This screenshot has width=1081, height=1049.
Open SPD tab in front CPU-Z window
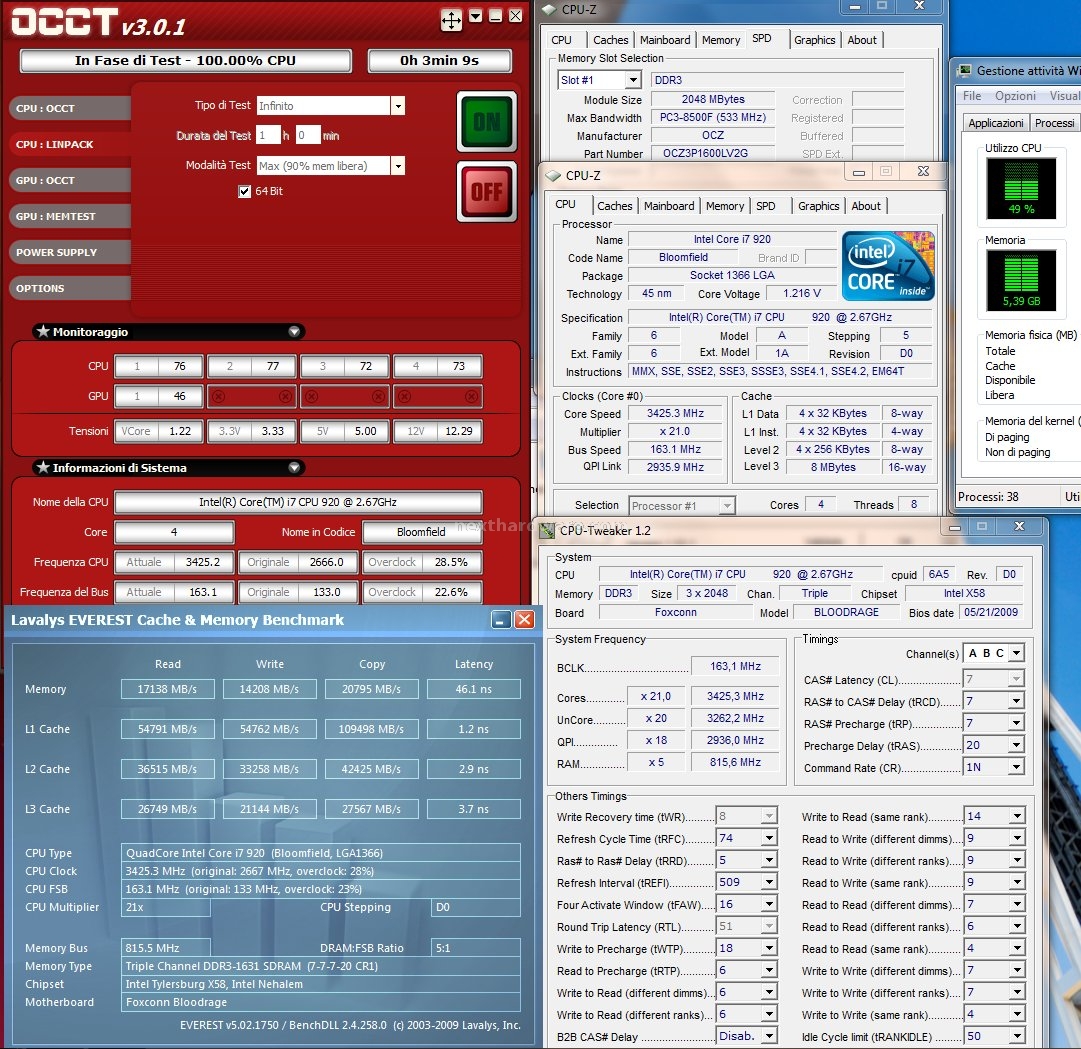click(766, 206)
